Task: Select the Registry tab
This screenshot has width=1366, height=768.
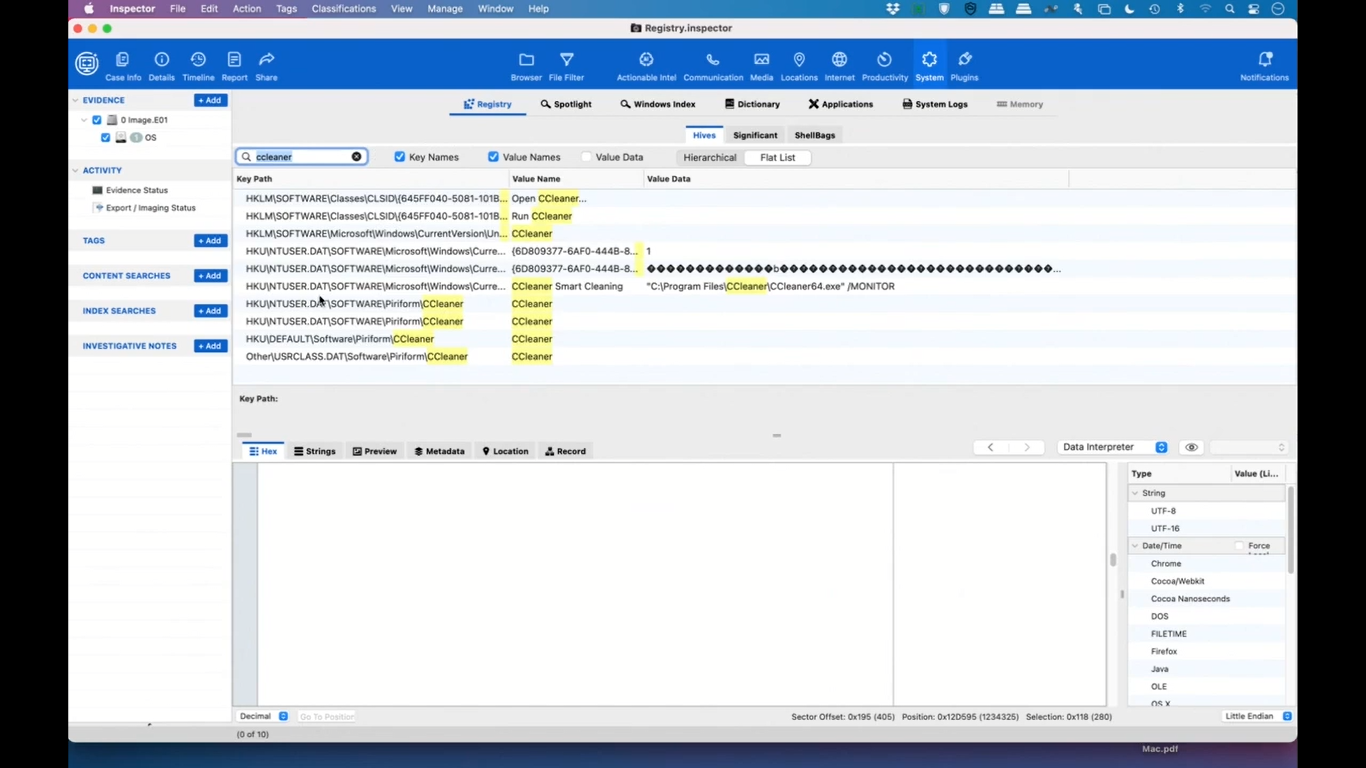Action: coord(487,104)
